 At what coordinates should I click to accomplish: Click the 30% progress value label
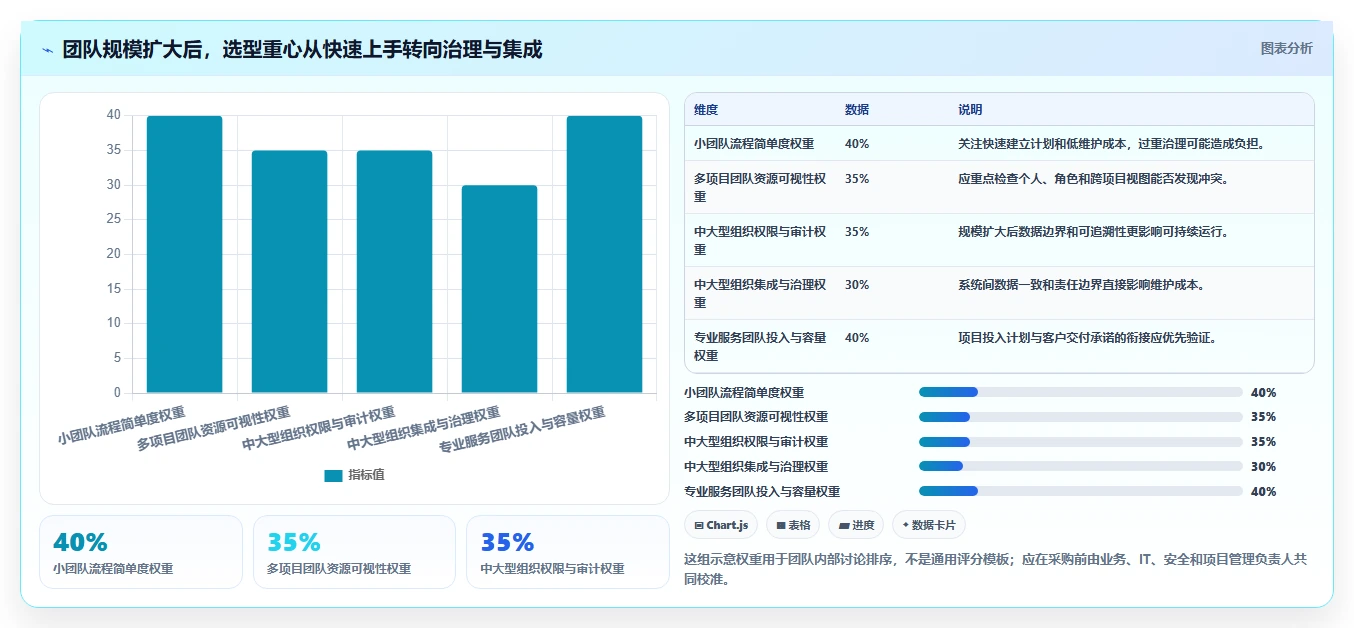click(x=1263, y=467)
